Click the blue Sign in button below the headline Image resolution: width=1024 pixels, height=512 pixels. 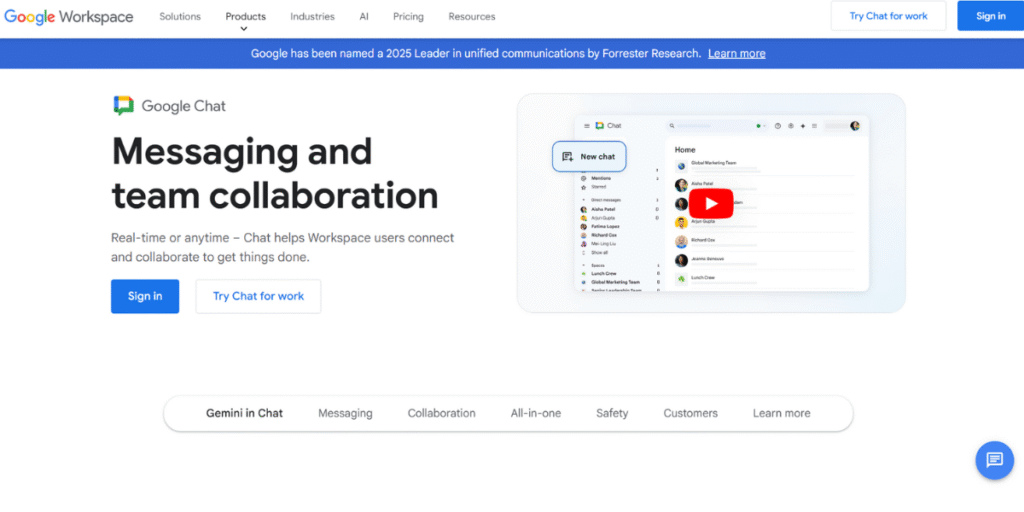point(145,296)
